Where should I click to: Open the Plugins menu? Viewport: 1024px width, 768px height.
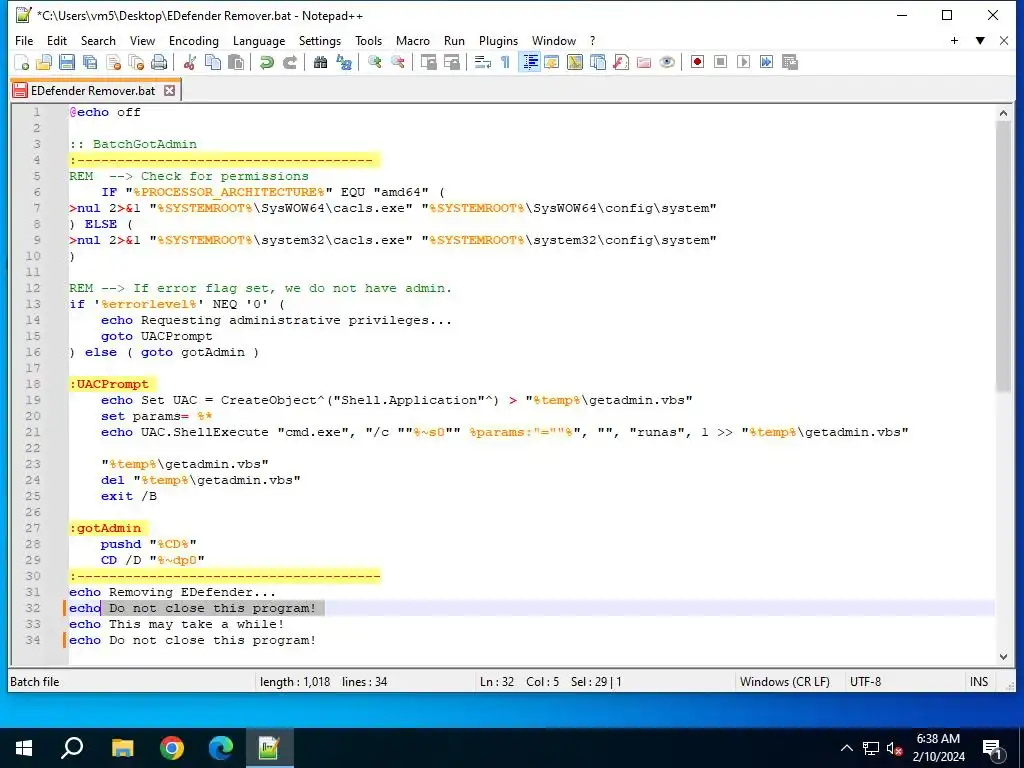coord(498,40)
